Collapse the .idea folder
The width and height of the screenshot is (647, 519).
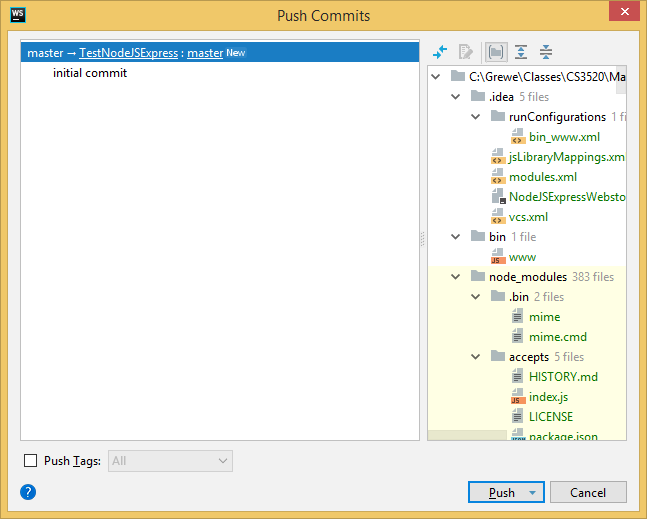[x=455, y=97]
